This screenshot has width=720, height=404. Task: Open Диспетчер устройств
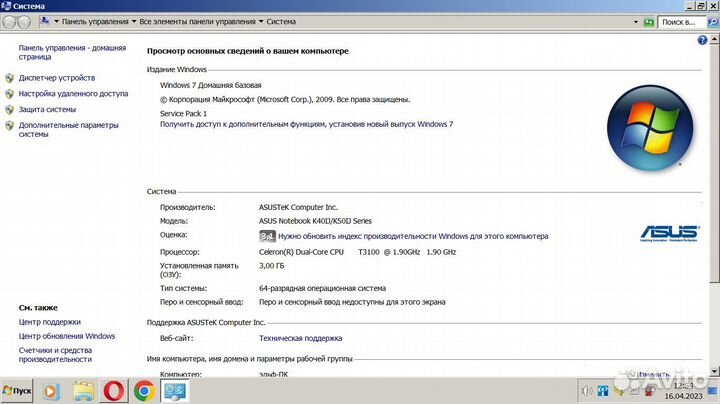(57, 78)
